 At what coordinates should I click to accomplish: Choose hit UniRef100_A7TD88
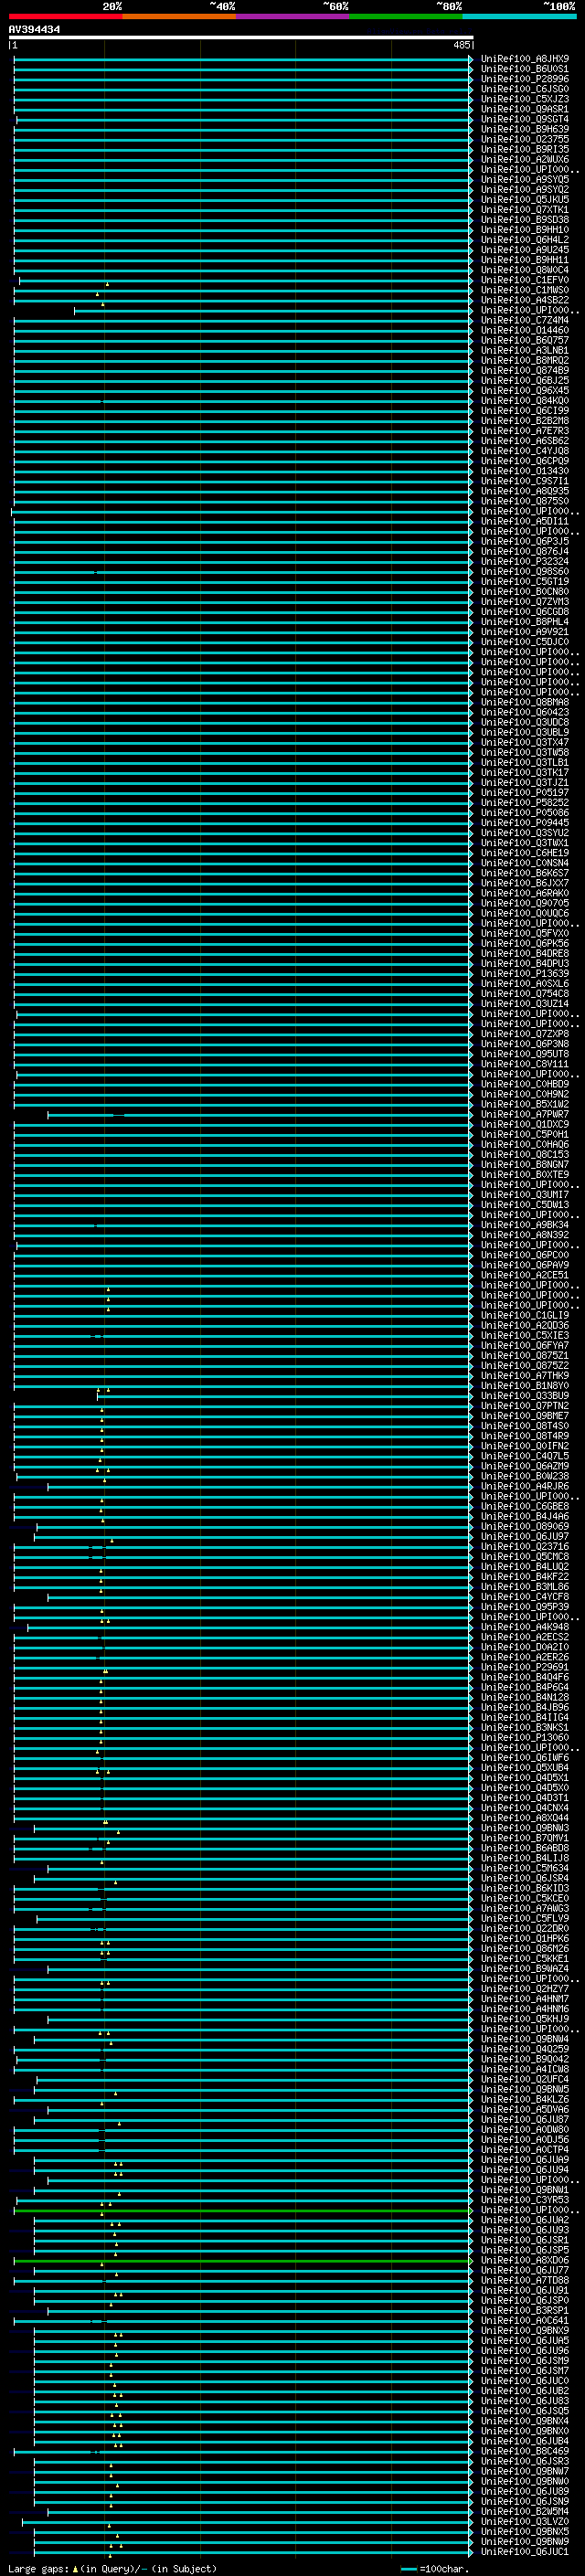[525, 2281]
